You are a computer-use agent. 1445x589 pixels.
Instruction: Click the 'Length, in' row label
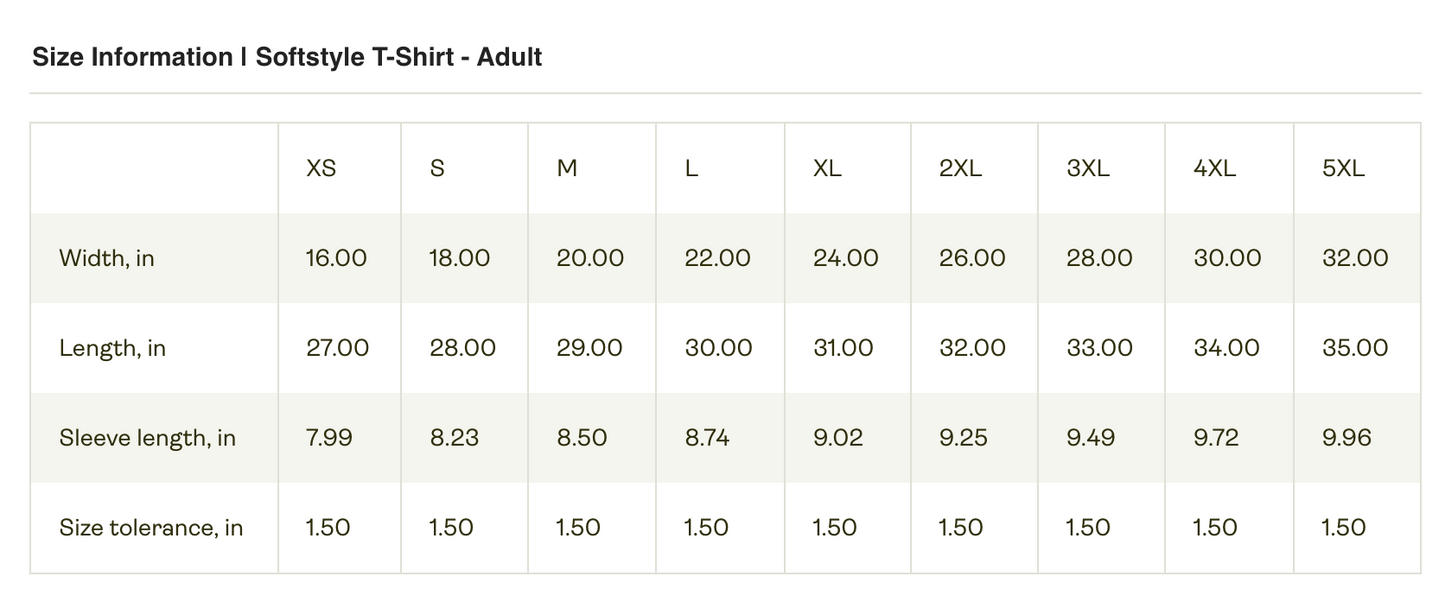pos(112,348)
